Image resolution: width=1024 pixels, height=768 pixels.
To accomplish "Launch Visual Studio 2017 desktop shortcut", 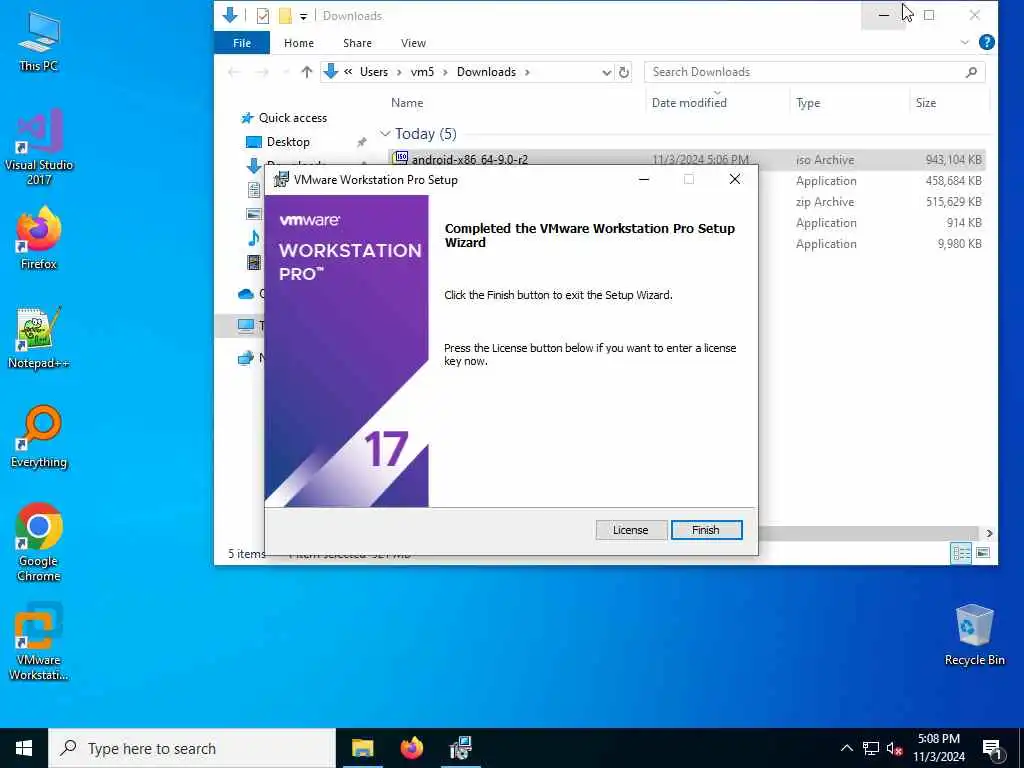I will tap(39, 148).
